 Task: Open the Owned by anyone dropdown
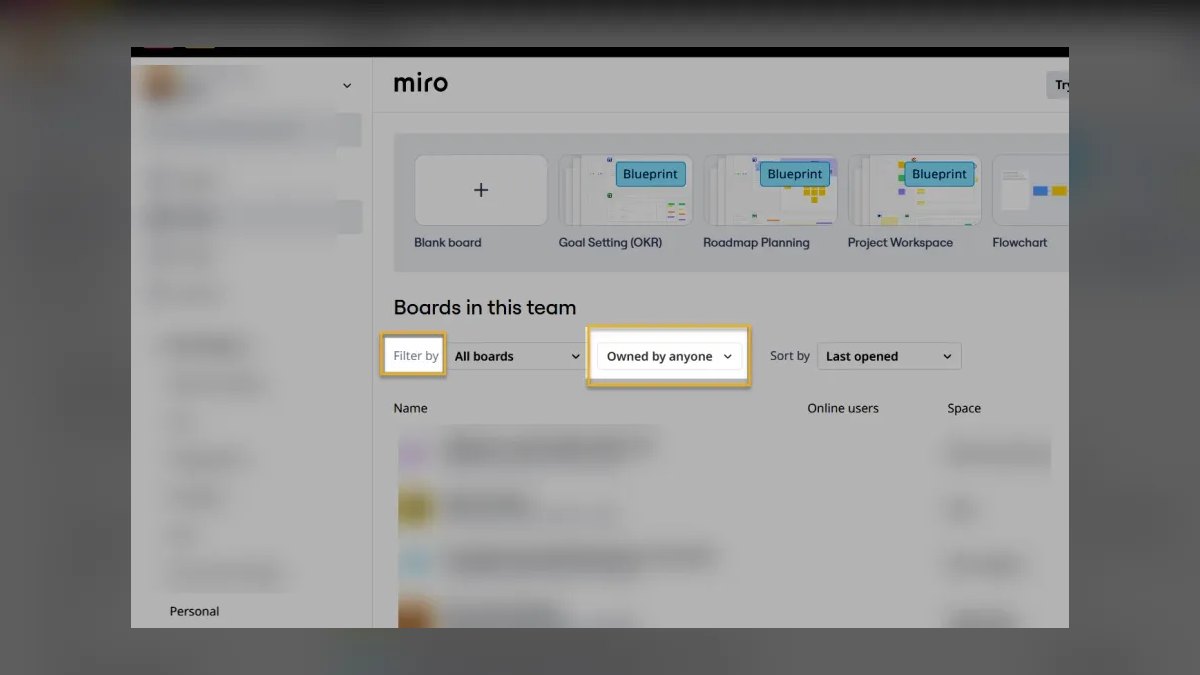click(x=670, y=356)
